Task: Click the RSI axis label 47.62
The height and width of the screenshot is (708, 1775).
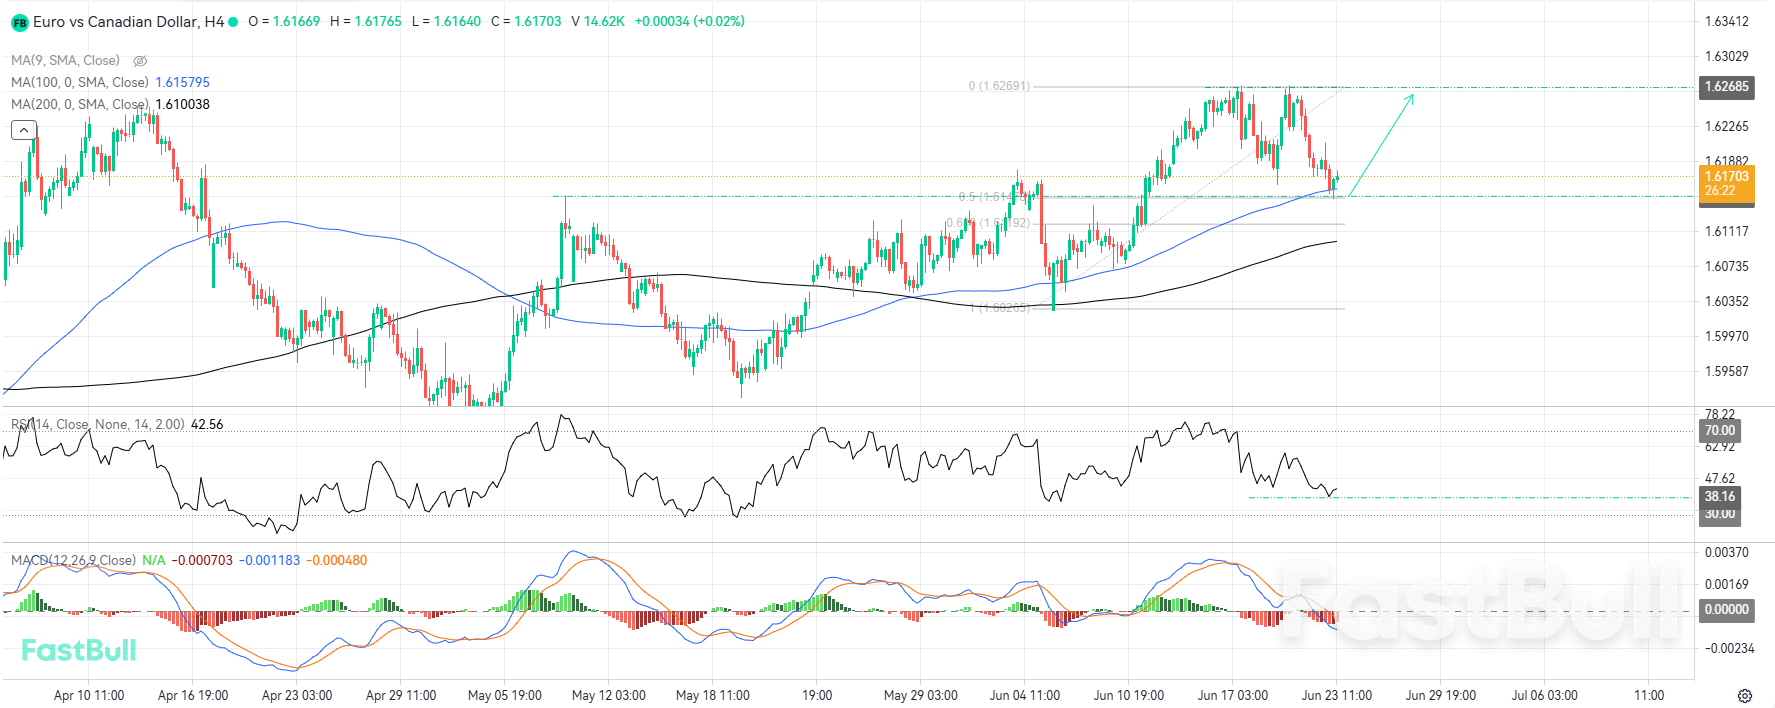Action: click(x=1720, y=479)
